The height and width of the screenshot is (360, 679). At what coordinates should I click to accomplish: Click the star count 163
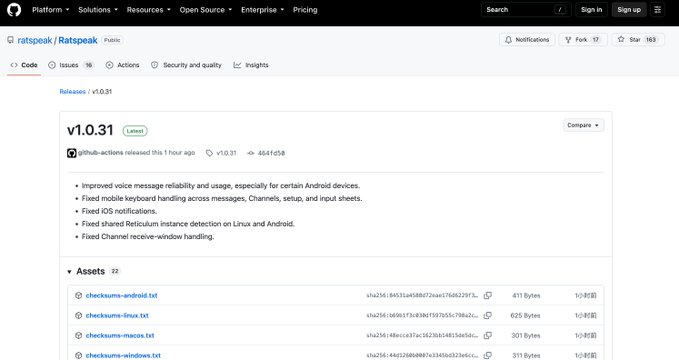click(x=651, y=39)
